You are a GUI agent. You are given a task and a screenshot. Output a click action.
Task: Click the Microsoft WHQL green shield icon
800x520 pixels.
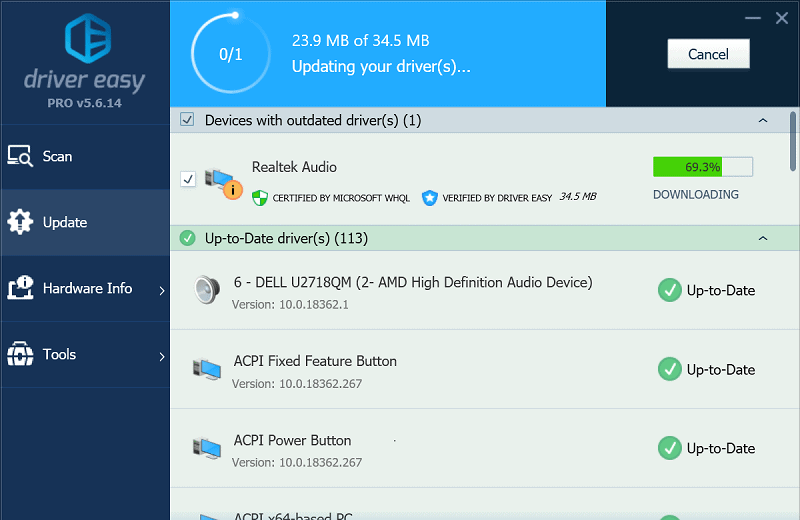(x=260, y=197)
